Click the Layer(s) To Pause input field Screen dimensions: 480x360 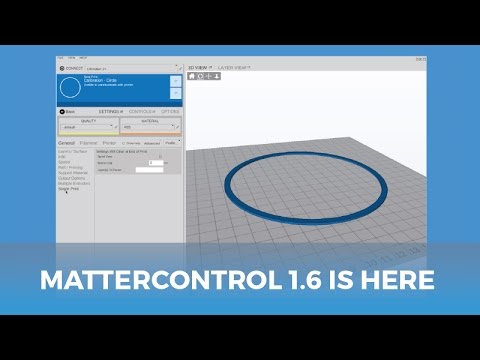click(x=149, y=170)
